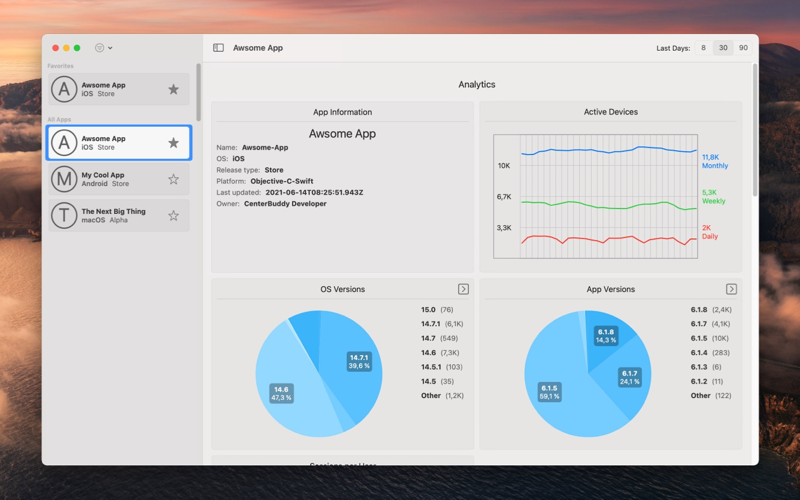Star The Next Big Thing app
Viewport: 800px width, 500px height.
tap(173, 215)
